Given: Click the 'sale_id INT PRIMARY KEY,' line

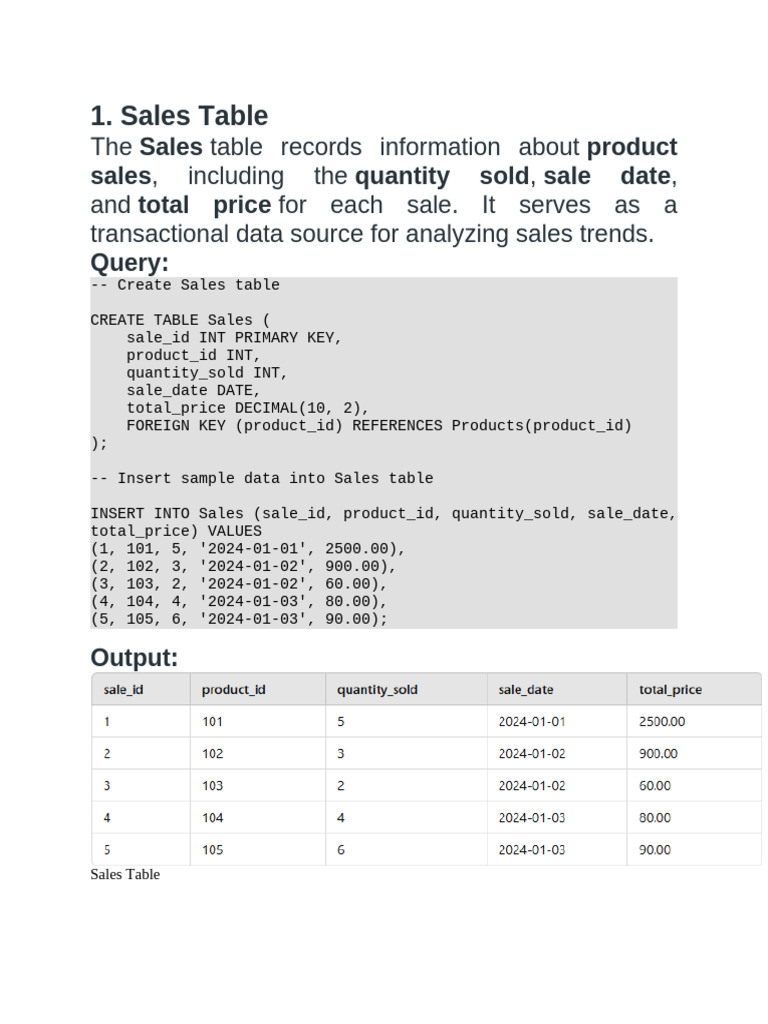Looking at the screenshot, I should 234,338.
